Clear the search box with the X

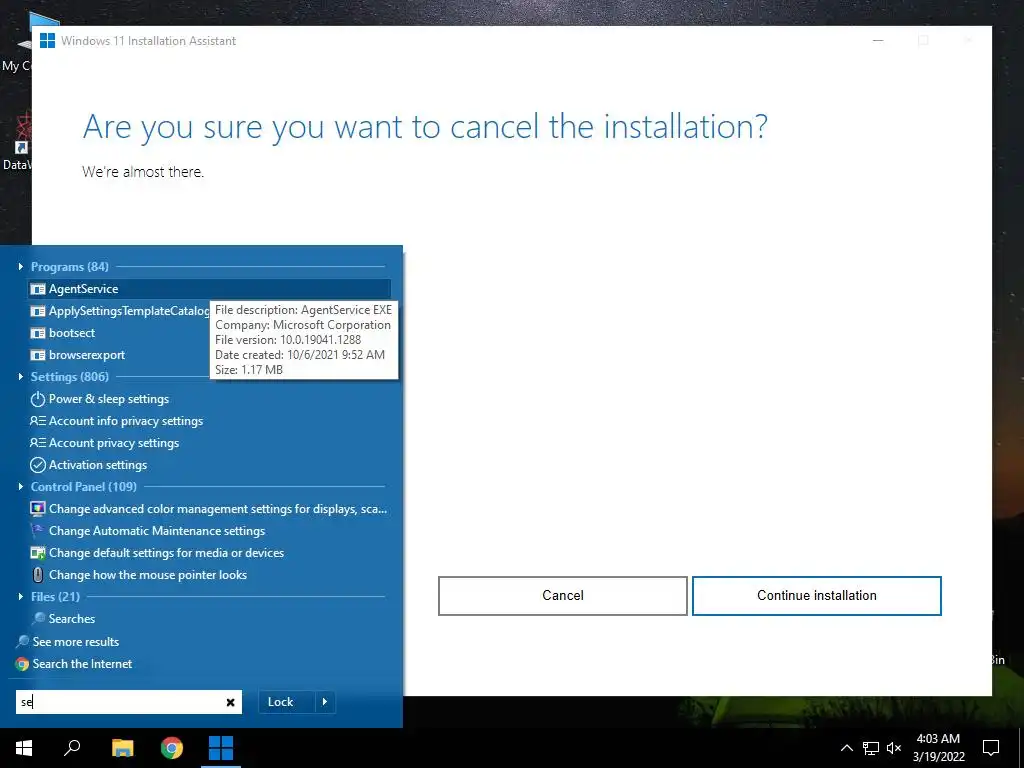coord(231,703)
